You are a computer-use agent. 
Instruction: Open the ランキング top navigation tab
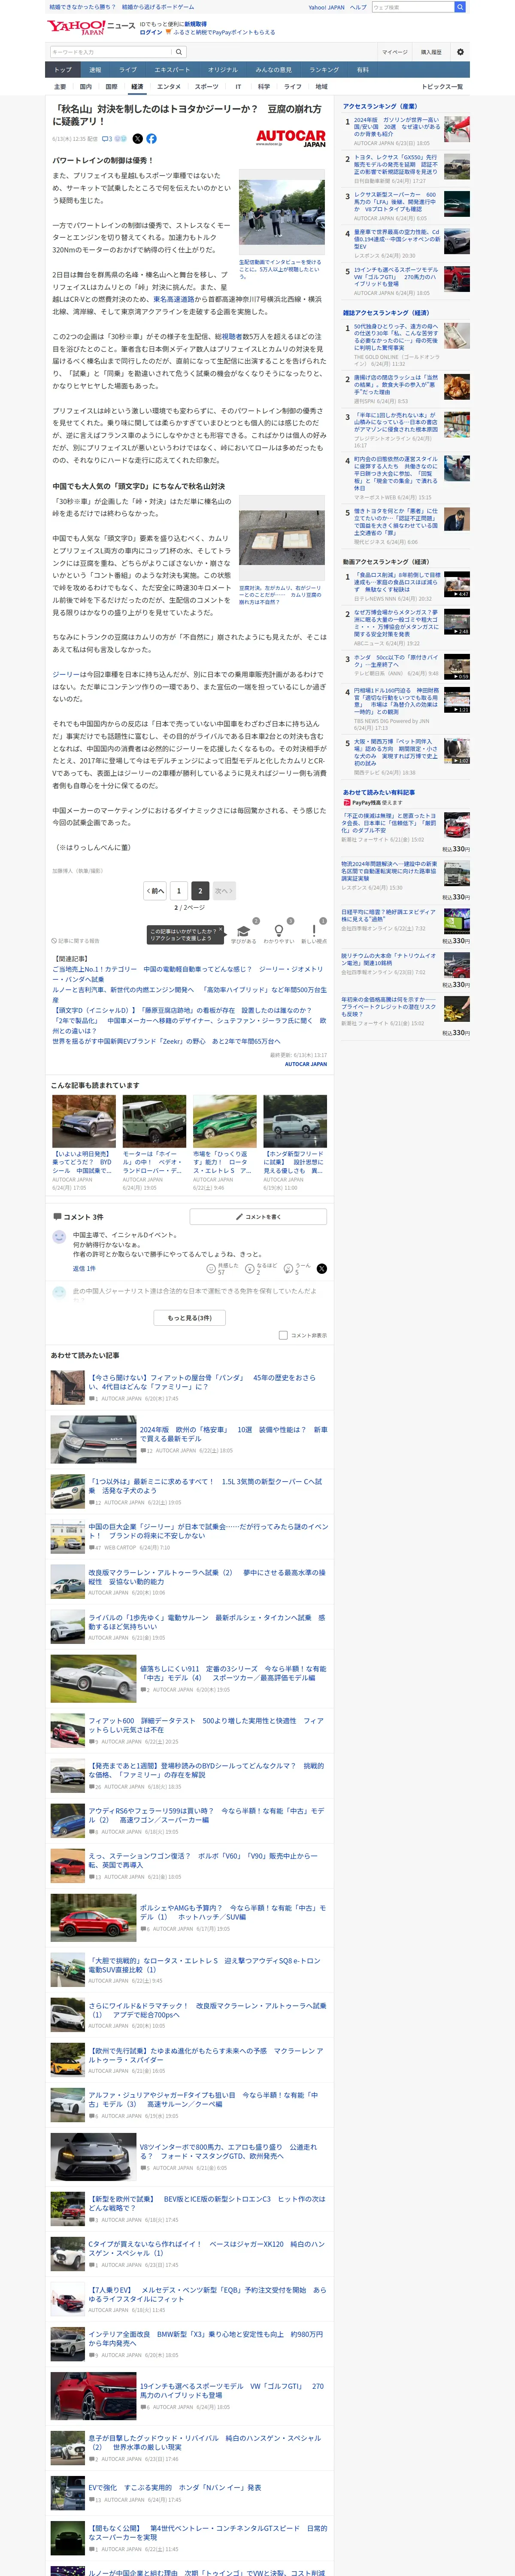324,70
